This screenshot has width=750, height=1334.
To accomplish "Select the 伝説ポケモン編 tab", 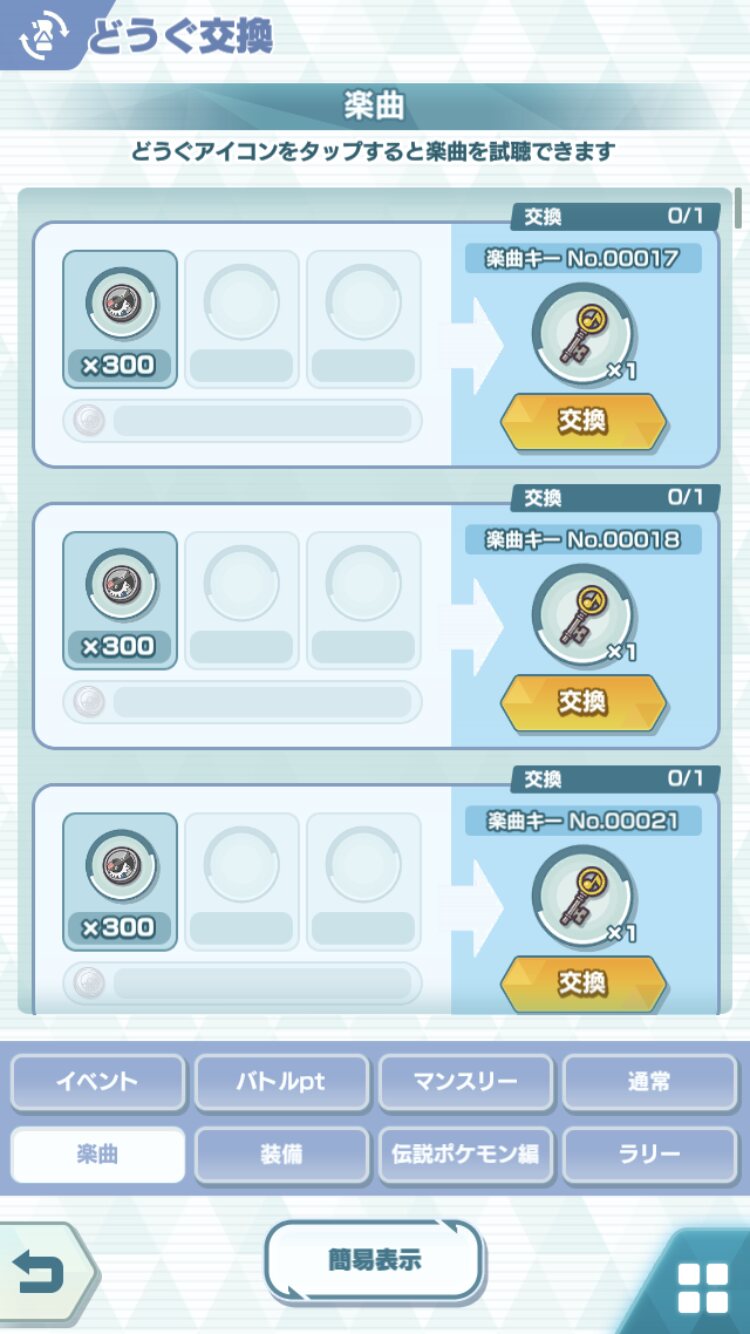I will pyautogui.click(x=465, y=1155).
